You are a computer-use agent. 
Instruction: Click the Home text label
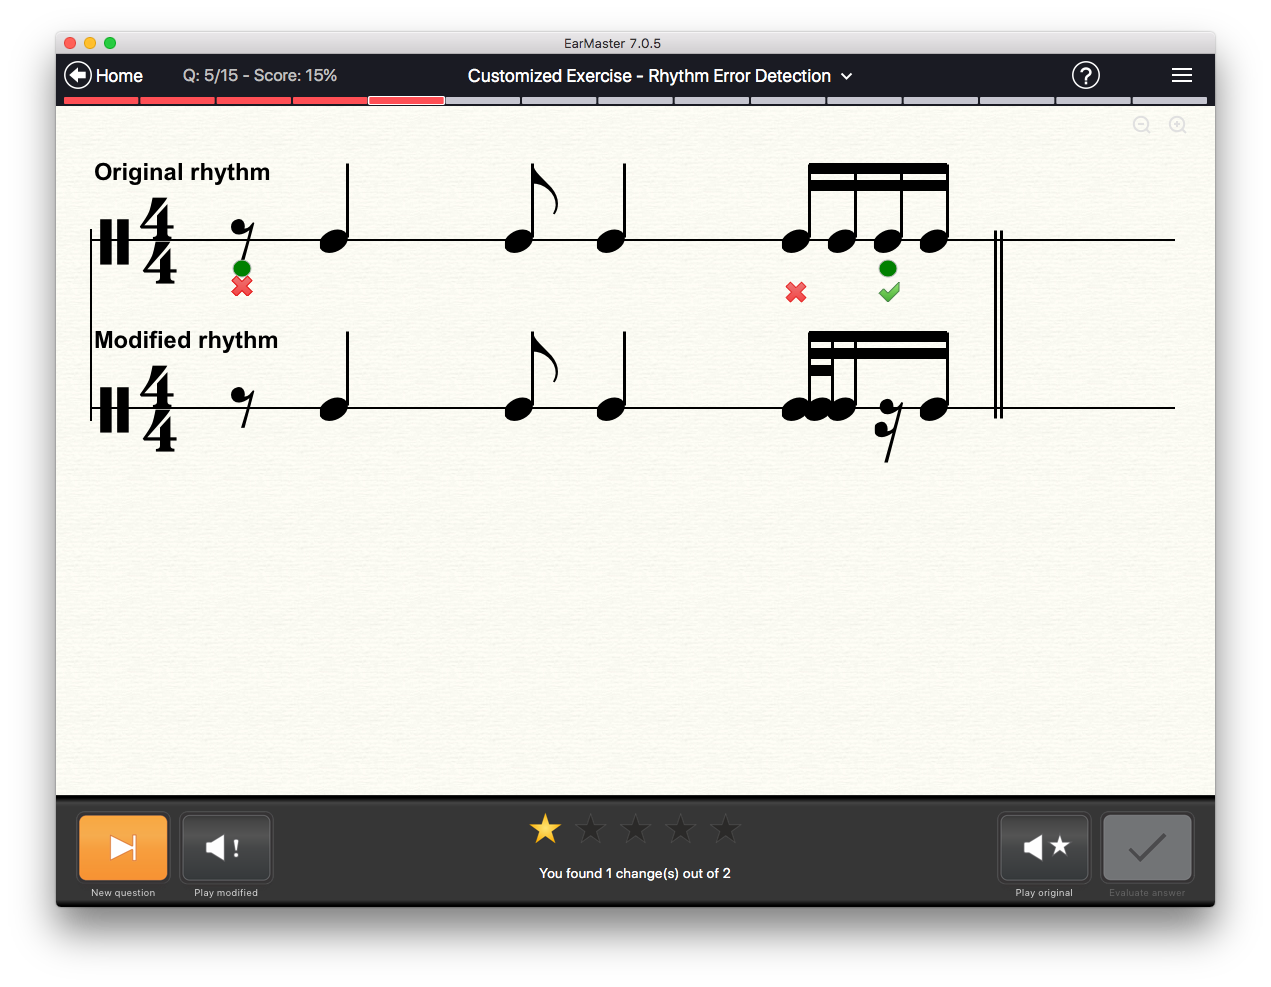pyautogui.click(x=119, y=76)
